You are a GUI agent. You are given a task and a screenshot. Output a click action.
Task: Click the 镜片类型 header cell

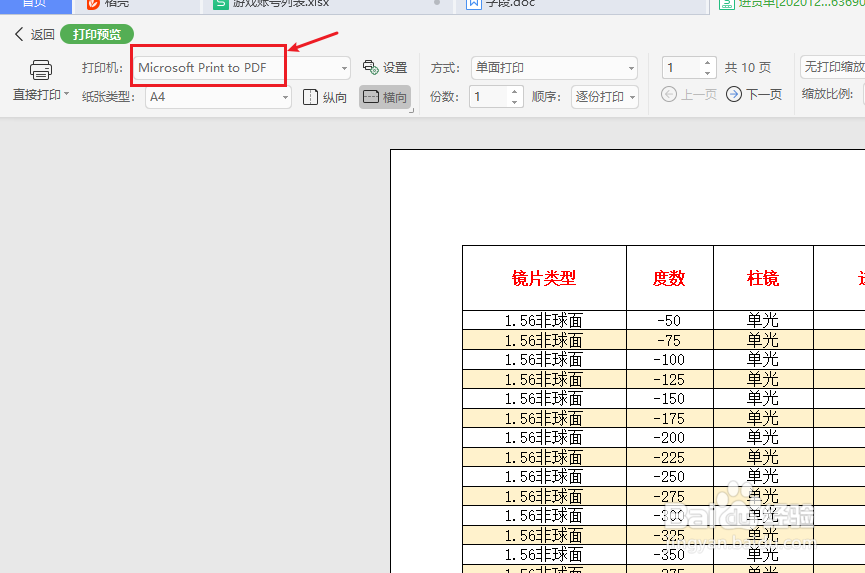point(544,279)
